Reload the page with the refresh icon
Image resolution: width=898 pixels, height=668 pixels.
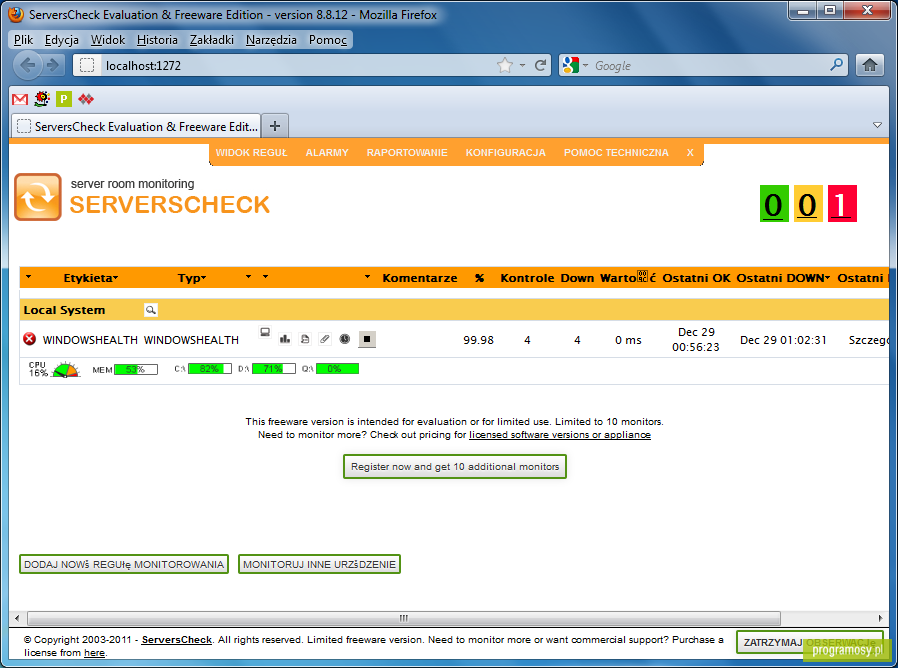[x=540, y=65]
